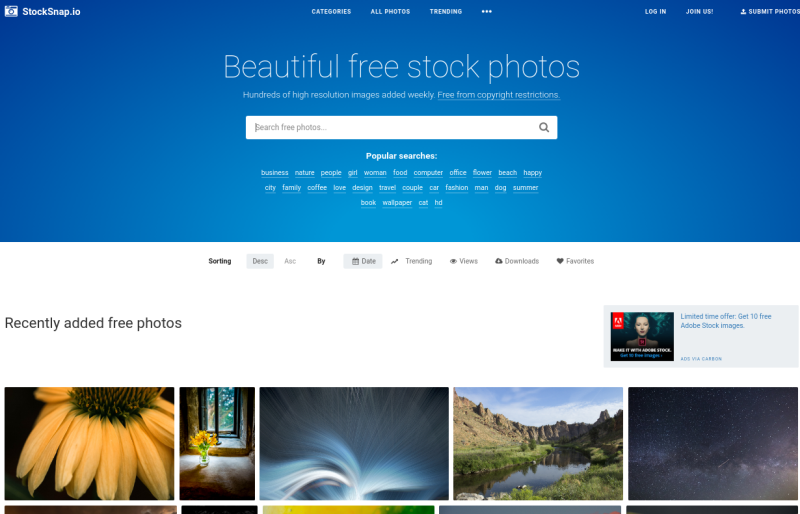Image resolution: width=800 pixels, height=514 pixels.
Task: Open the Trending nav item
Action: coord(445,12)
